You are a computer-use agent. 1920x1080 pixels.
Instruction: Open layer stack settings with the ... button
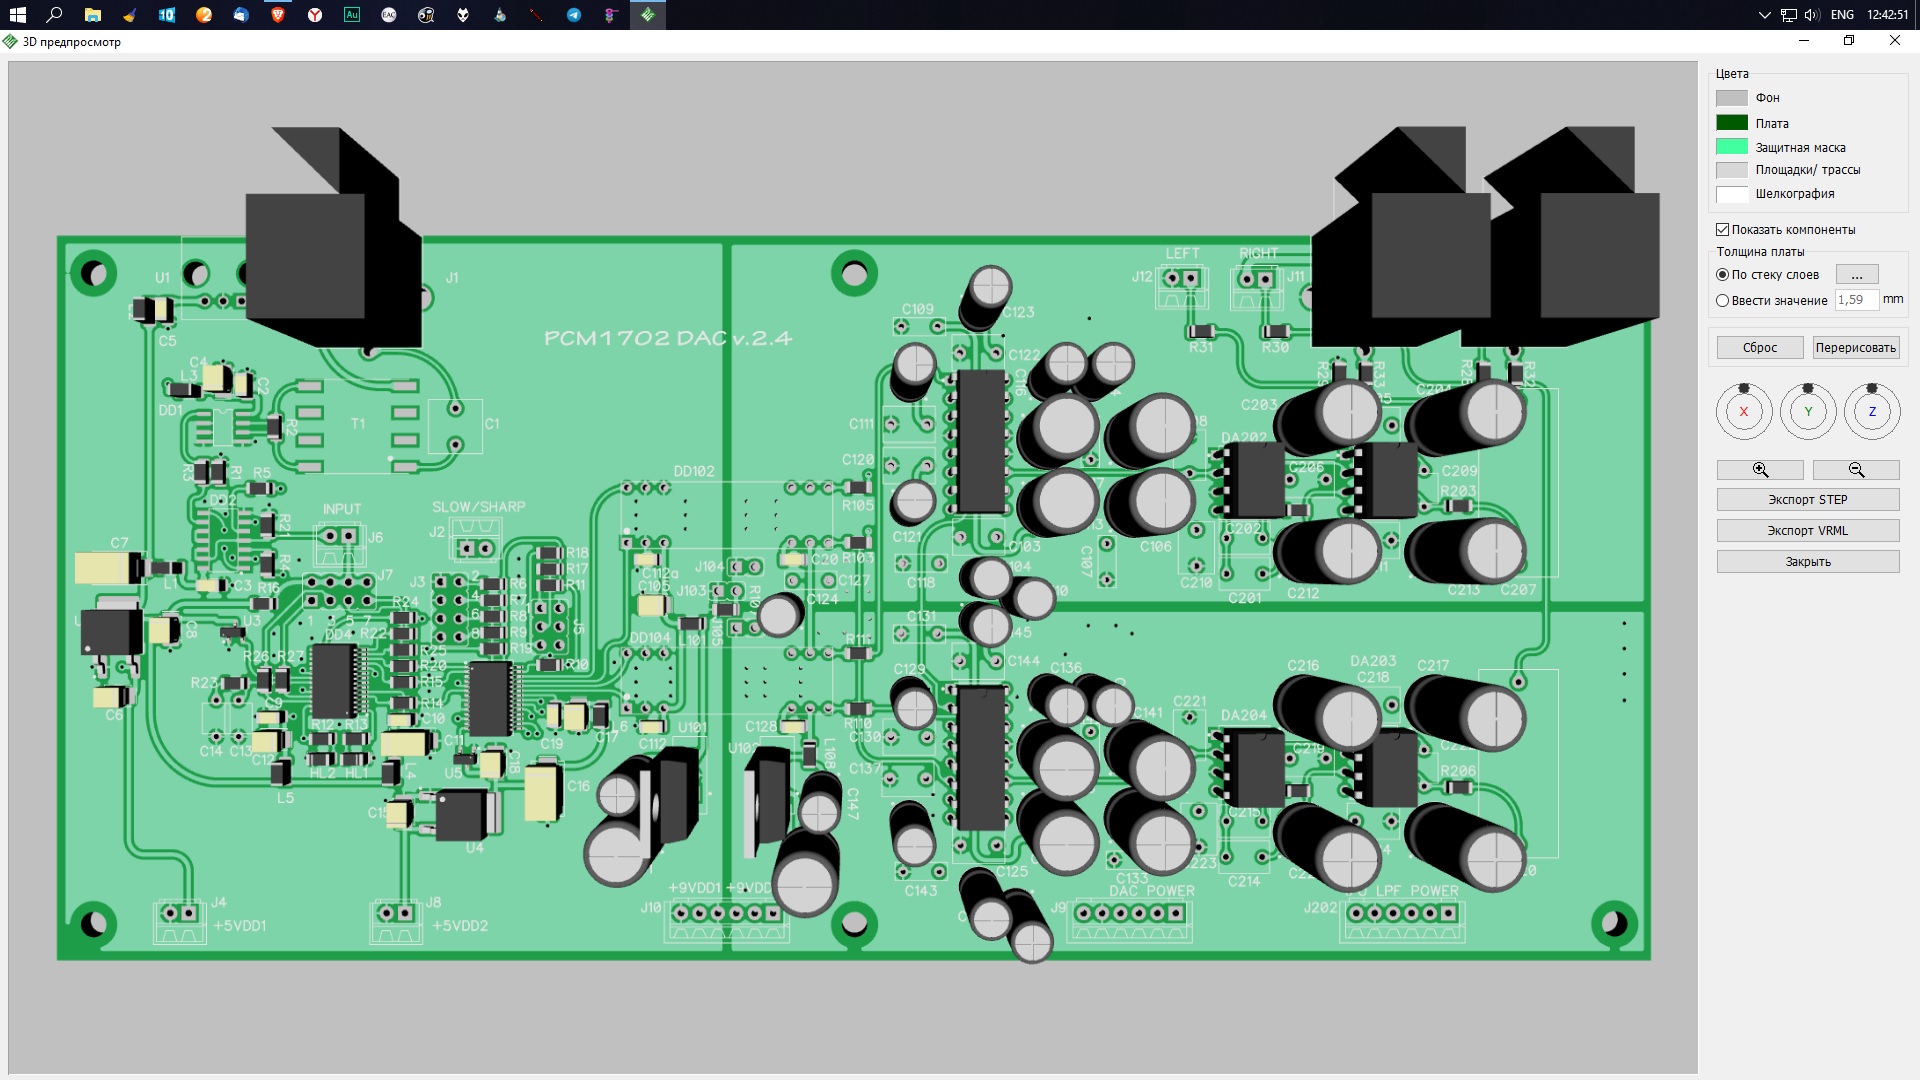(x=1857, y=275)
